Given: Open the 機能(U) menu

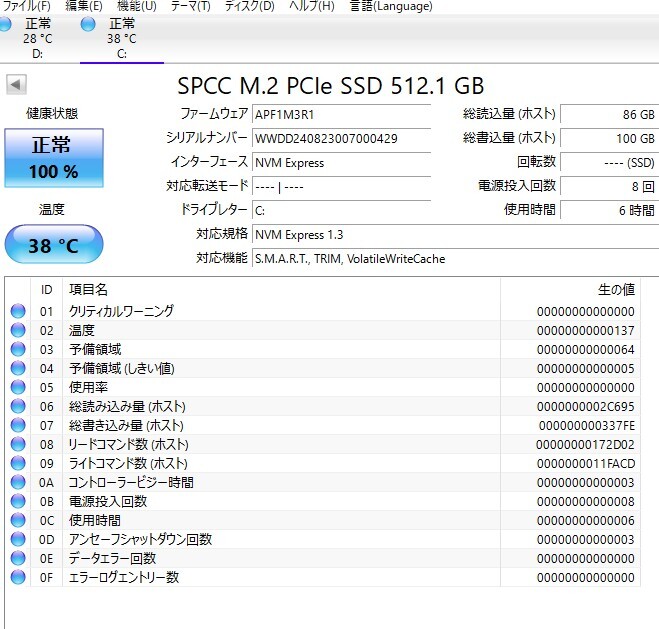Looking at the screenshot, I should click(136, 6).
